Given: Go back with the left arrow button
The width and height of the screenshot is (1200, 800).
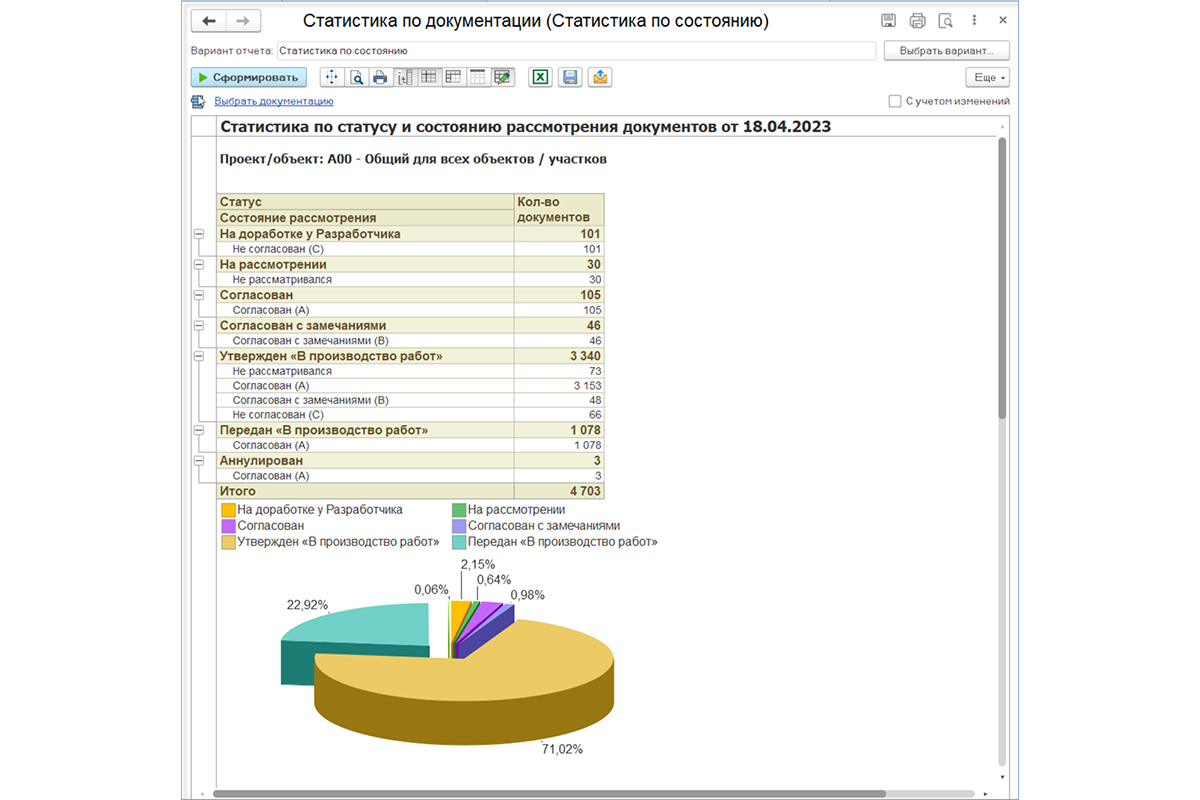Looking at the screenshot, I should pos(208,21).
